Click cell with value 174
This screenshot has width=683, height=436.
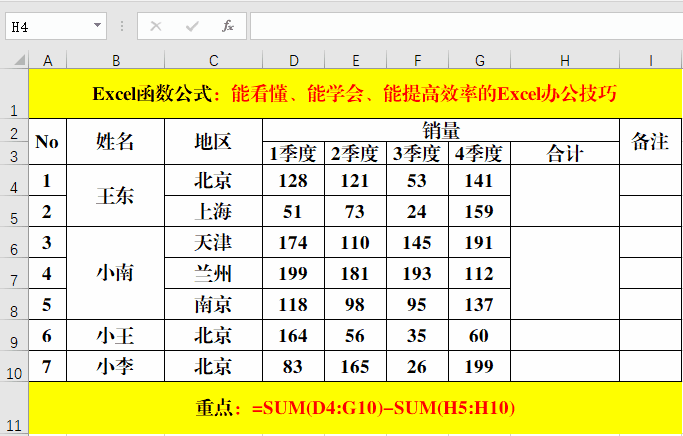click(x=294, y=242)
